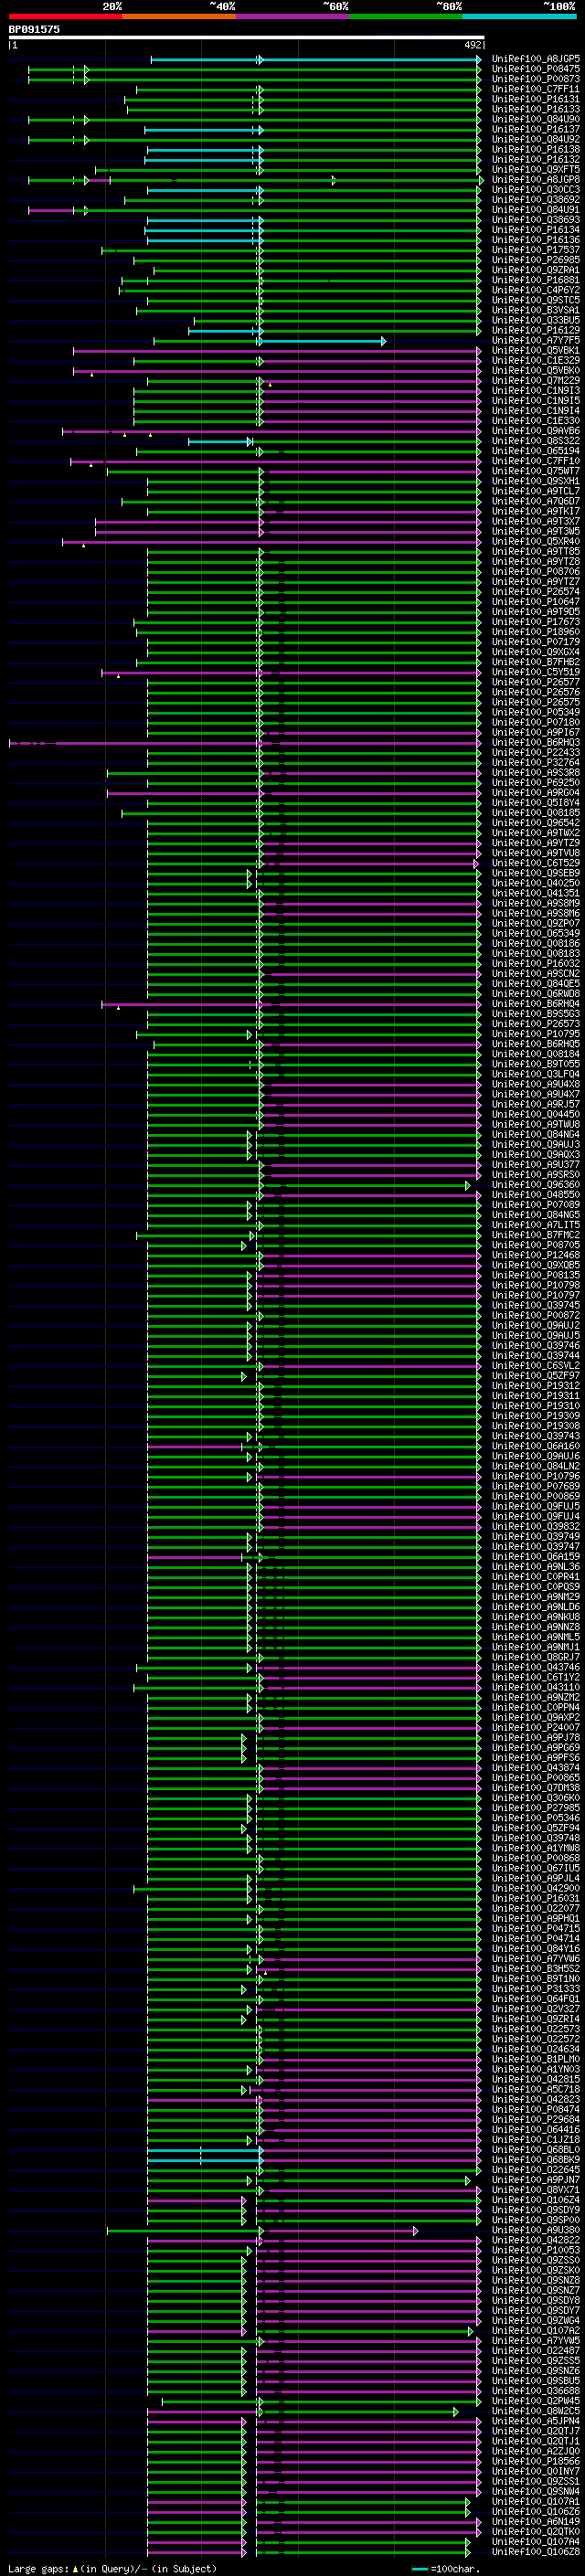Select hit UniRef100_A7Y7F5
Viewport: 585px width, 2576px height.
535,340
